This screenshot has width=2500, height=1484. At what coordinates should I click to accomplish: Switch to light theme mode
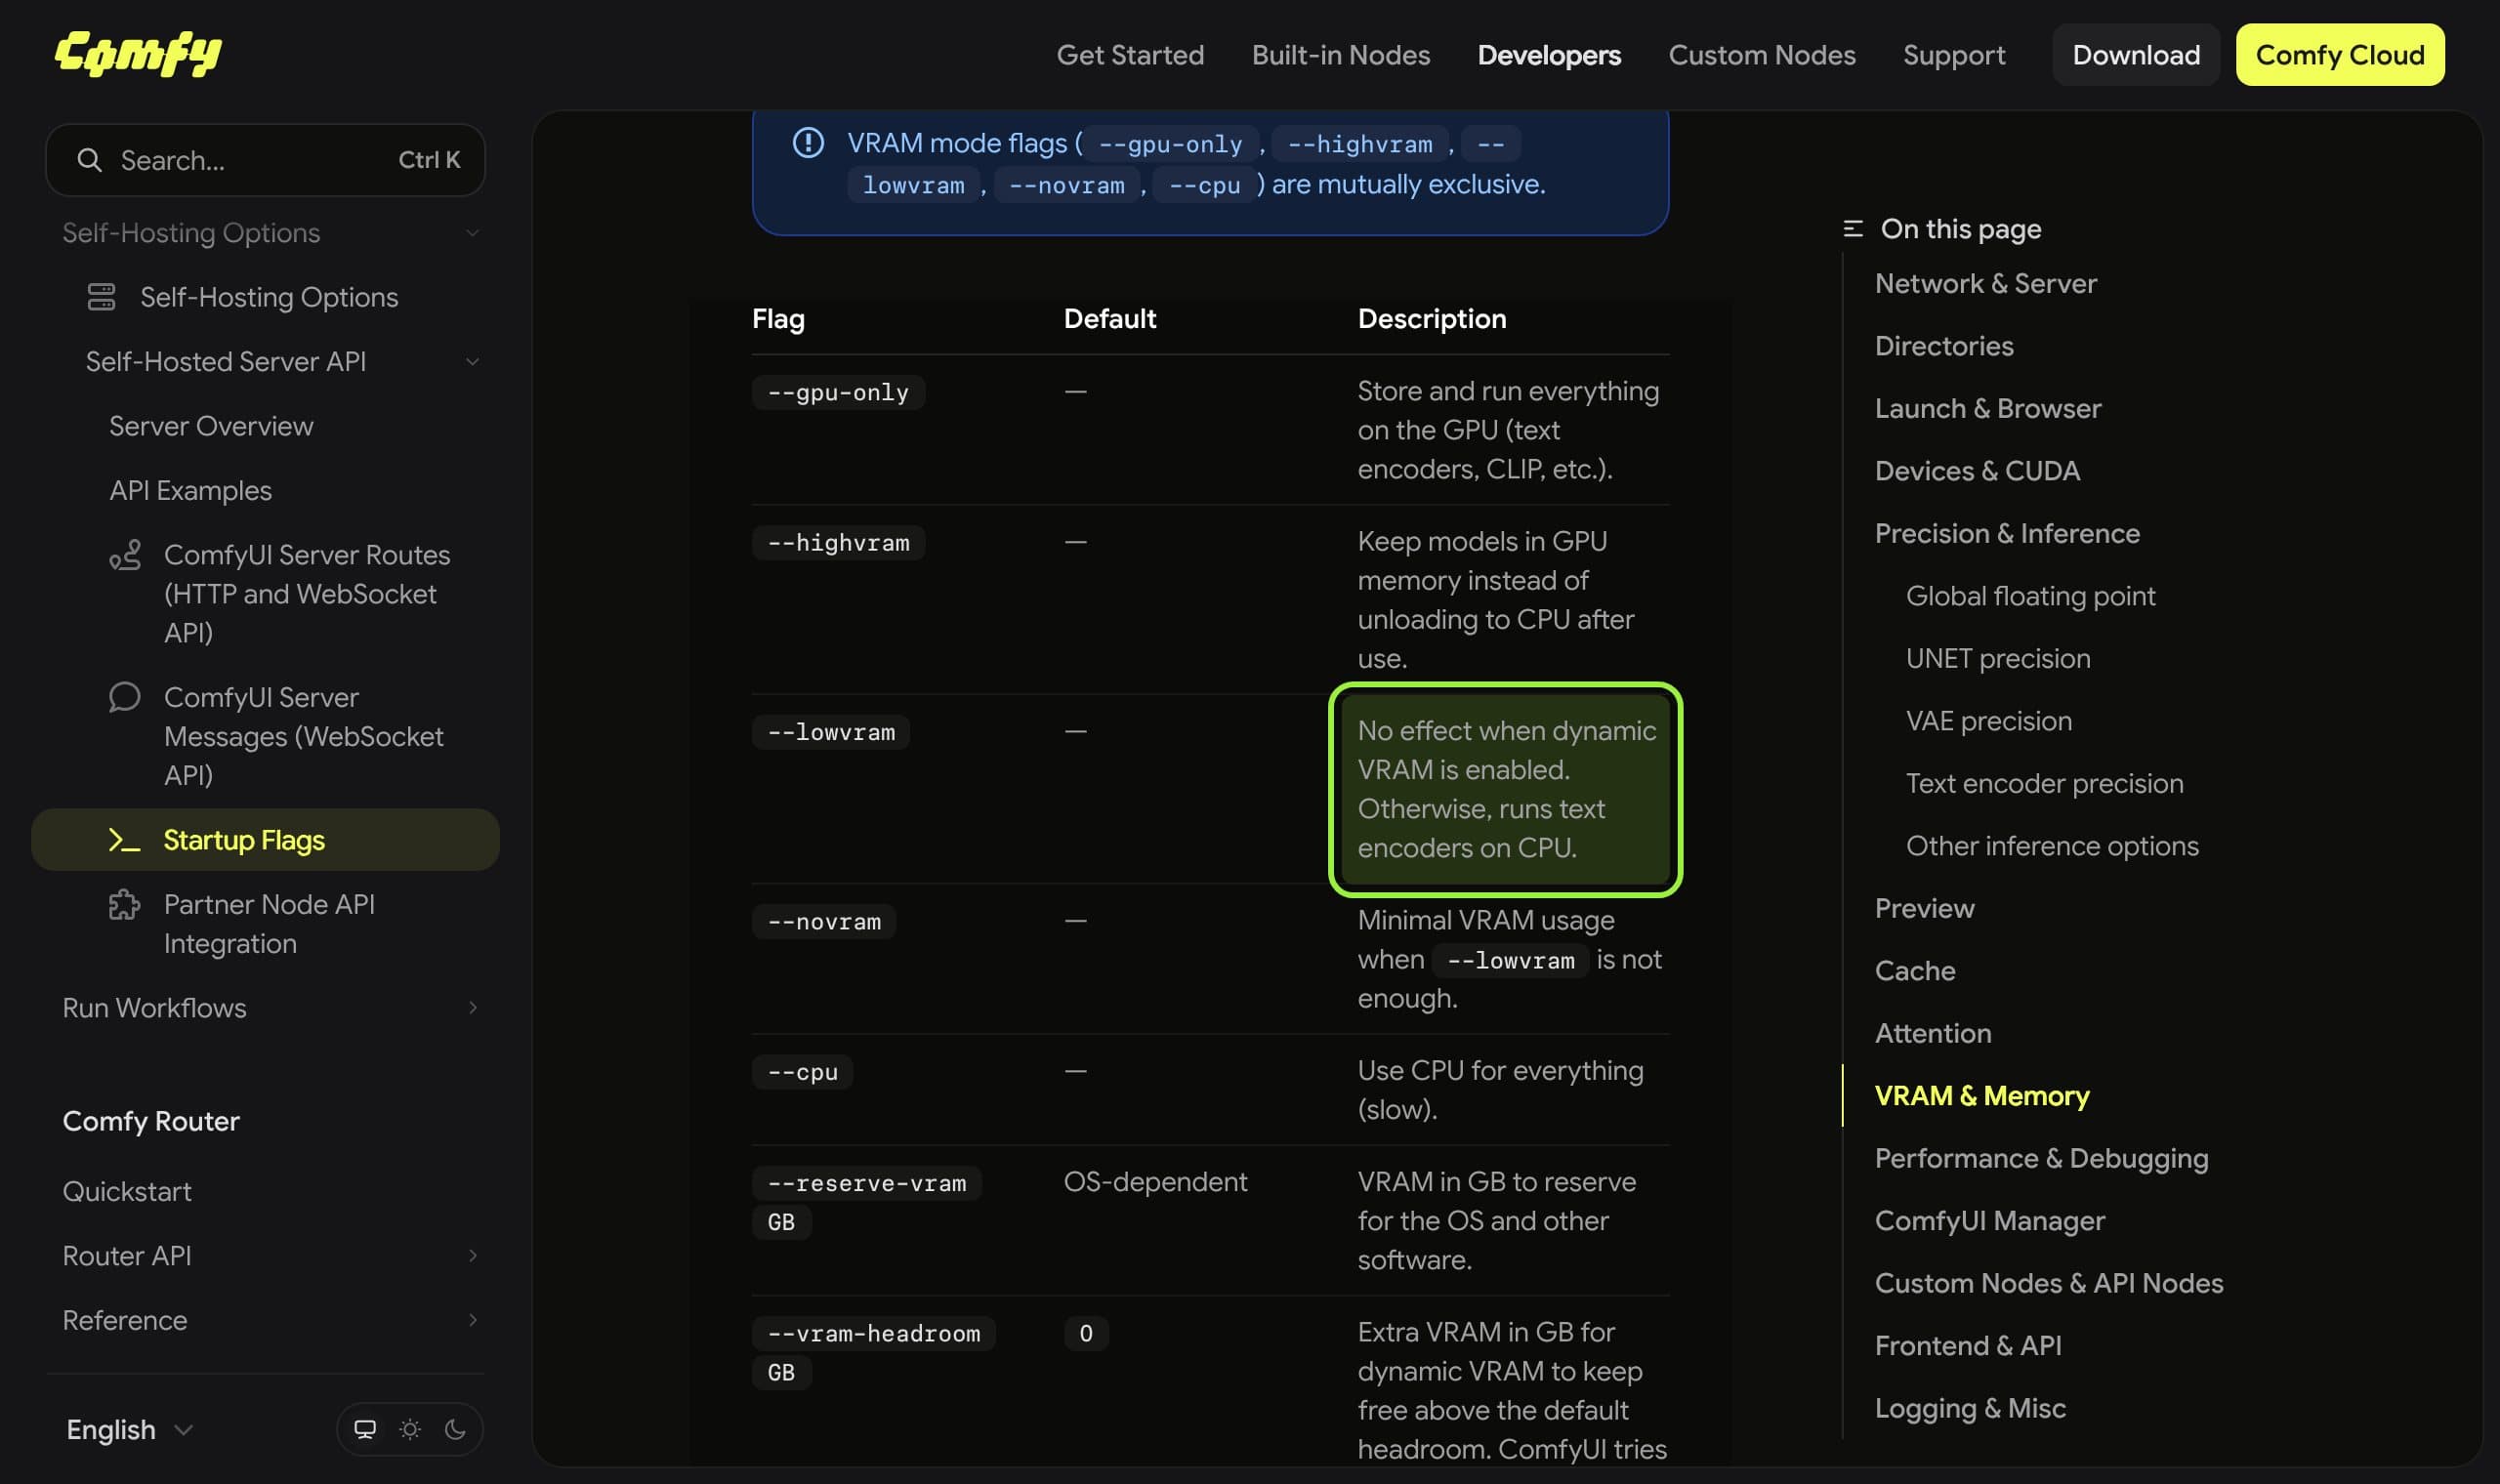click(410, 1429)
